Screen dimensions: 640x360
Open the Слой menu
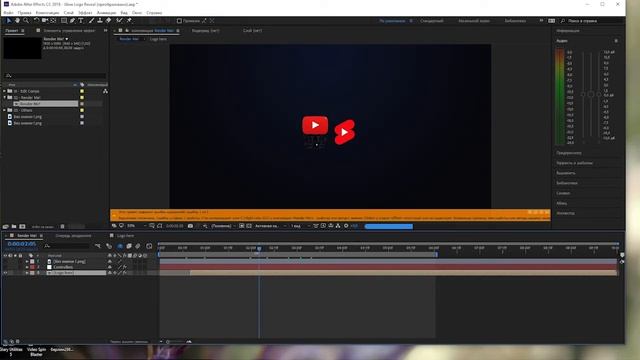click(69, 13)
